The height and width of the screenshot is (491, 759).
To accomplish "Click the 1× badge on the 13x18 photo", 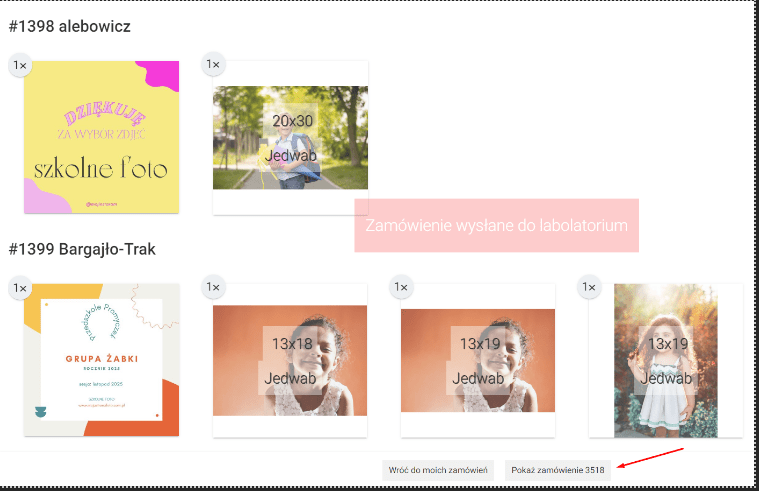I will click(x=213, y=288).
